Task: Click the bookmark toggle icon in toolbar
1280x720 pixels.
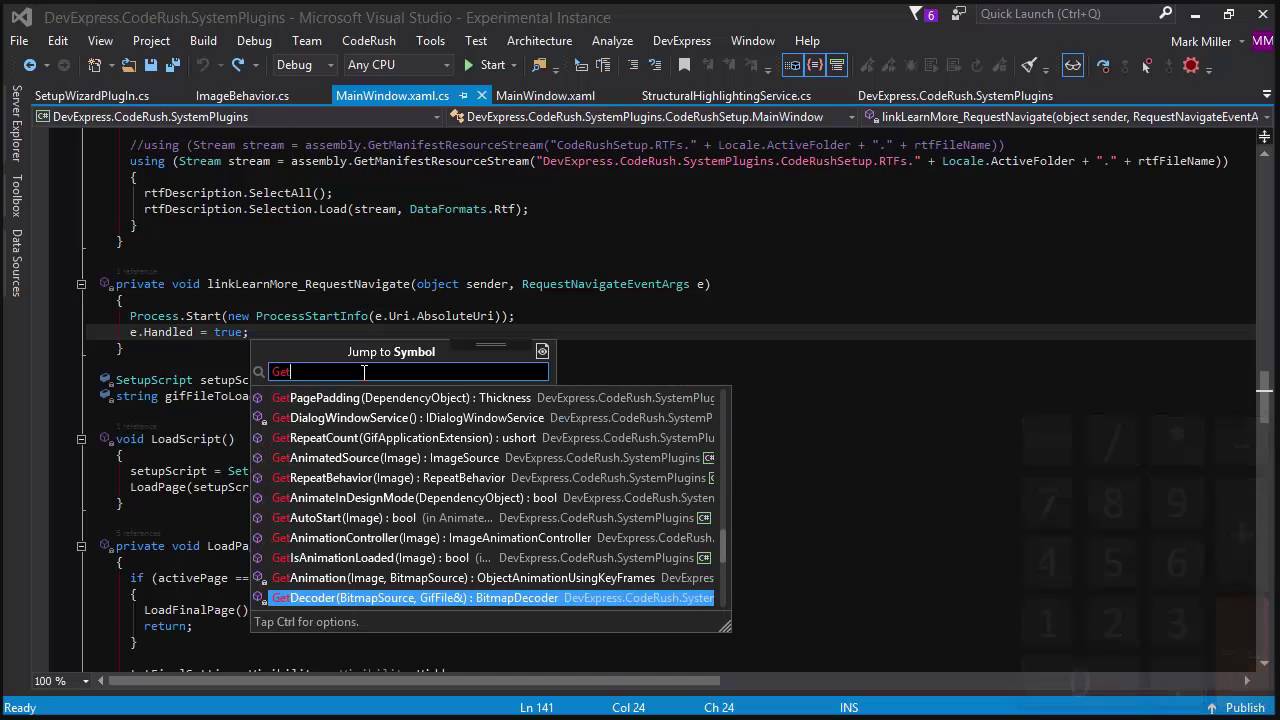Action: click(684, 65)
